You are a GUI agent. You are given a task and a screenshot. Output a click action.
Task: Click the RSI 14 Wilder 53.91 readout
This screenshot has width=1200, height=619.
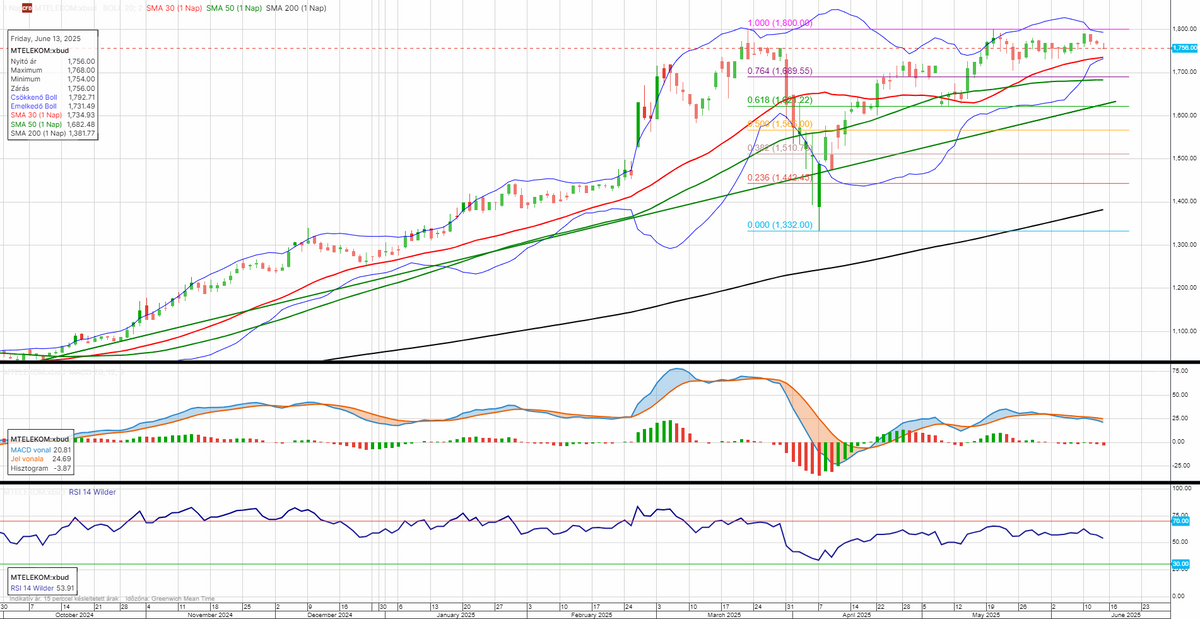point(43,589)
